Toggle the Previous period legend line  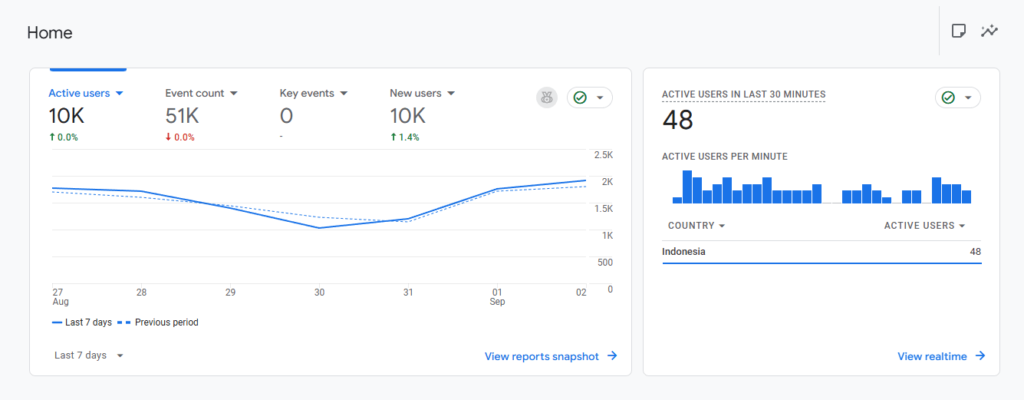158,322
